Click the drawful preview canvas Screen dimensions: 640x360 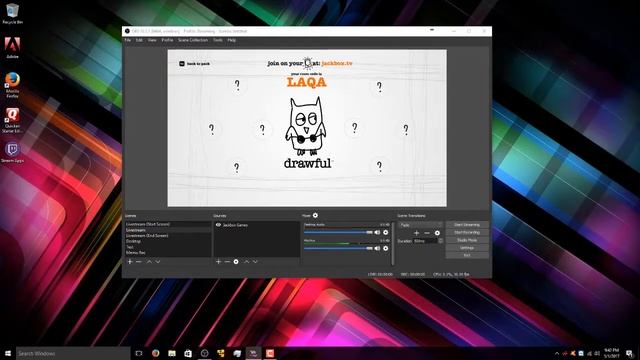click(307, 128)
